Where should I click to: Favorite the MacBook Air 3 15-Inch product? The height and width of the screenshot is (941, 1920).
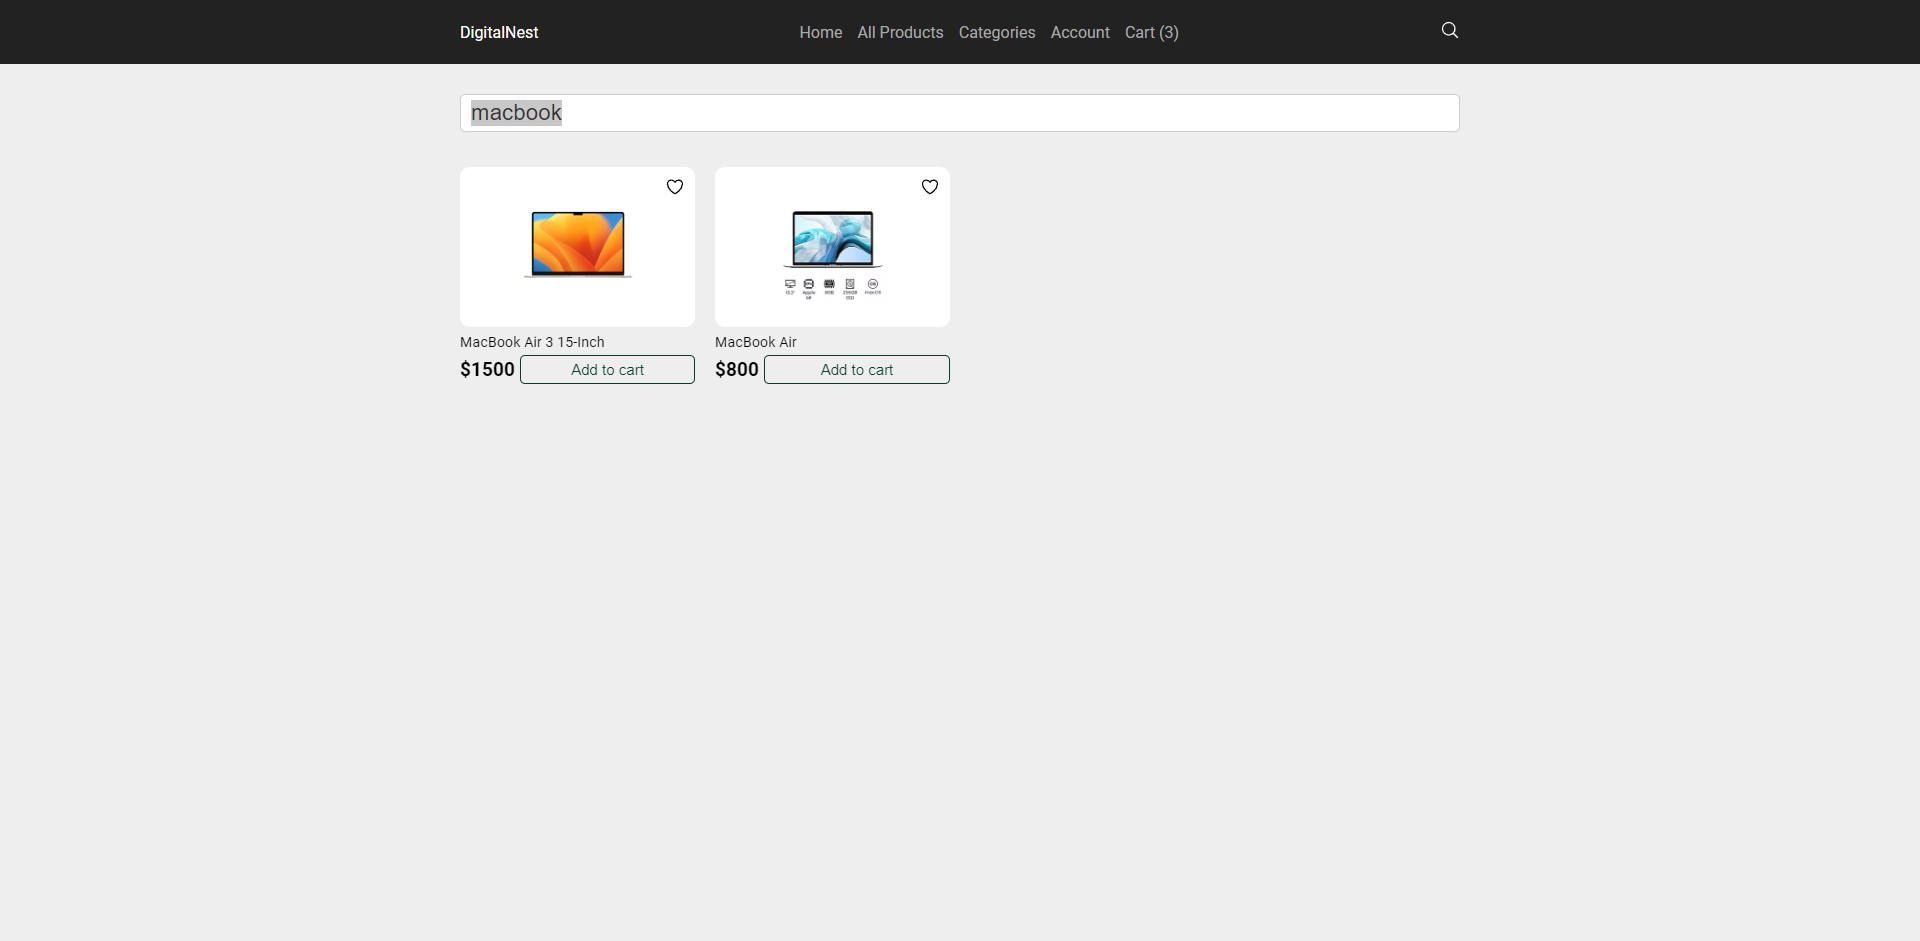pyautogui.click(x=674, y=187)
